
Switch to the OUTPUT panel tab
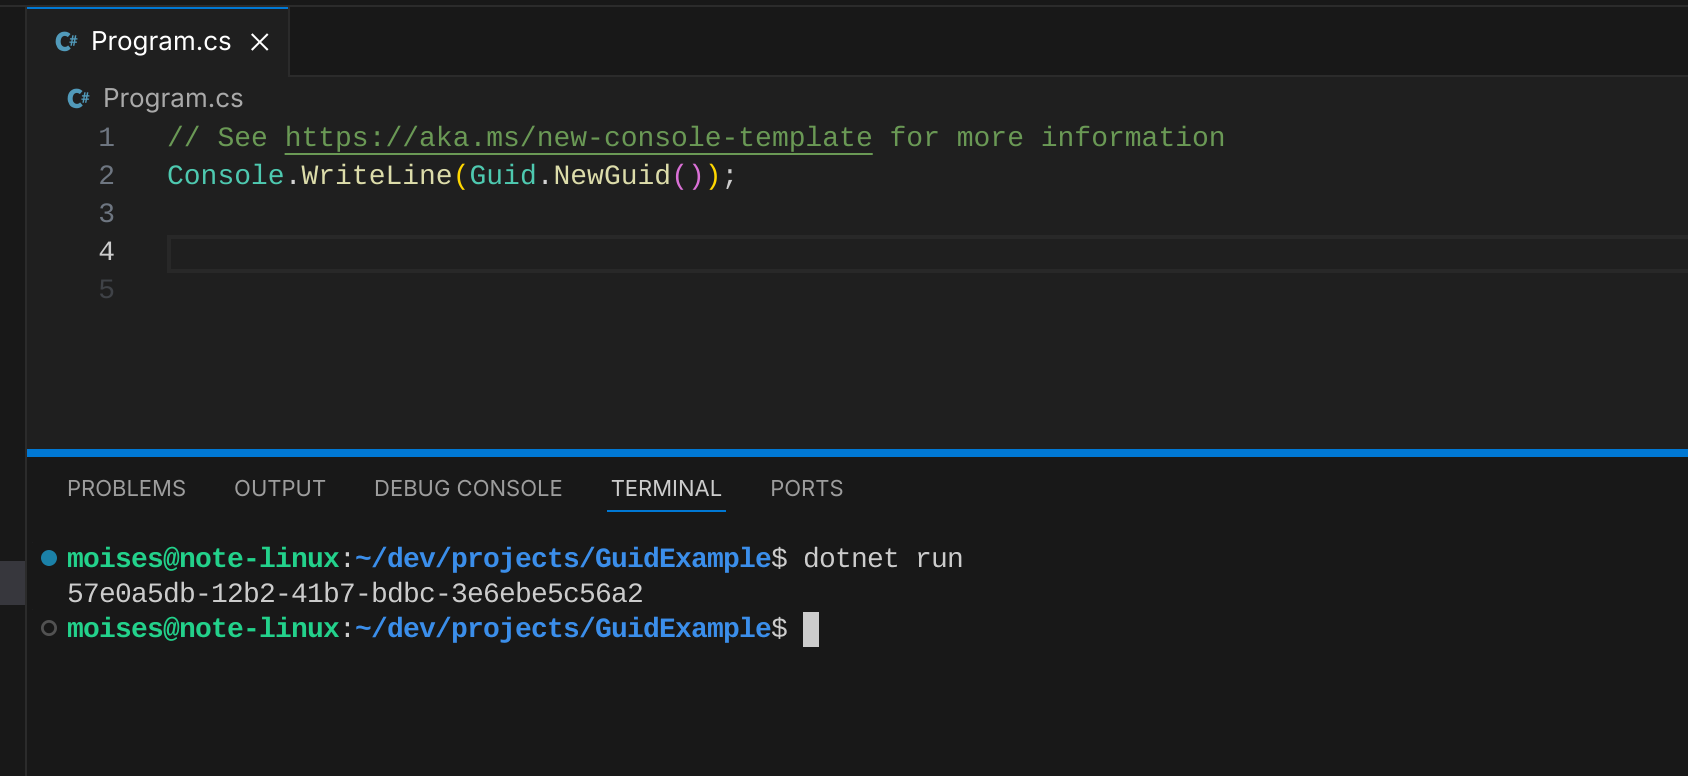280,488
